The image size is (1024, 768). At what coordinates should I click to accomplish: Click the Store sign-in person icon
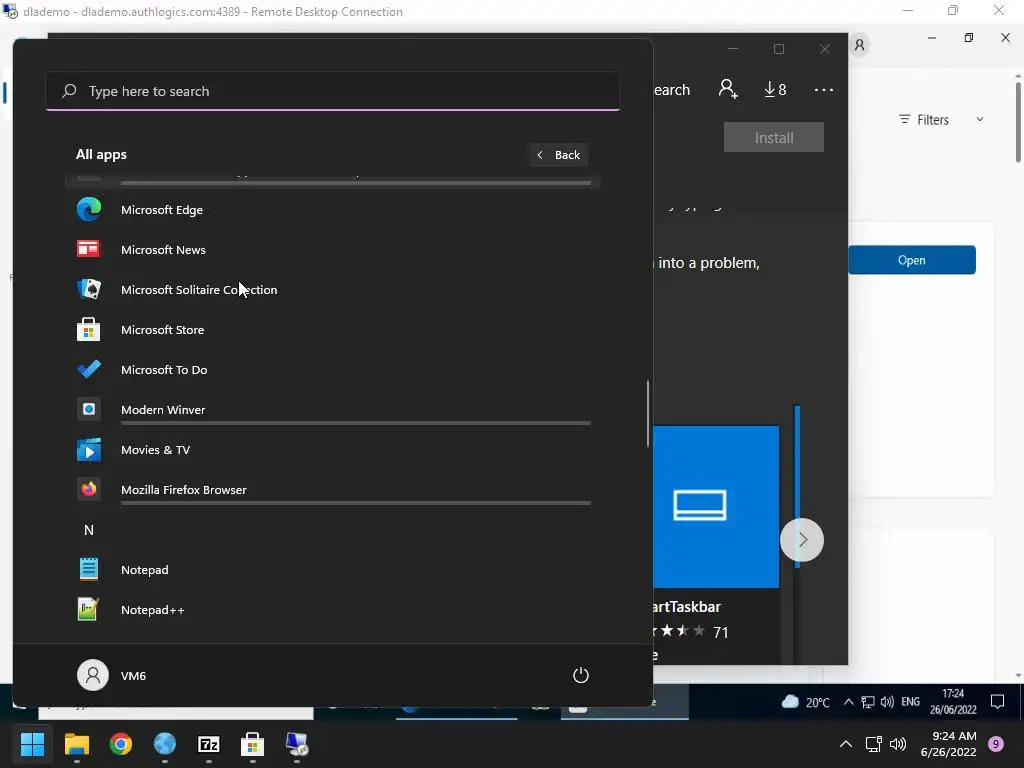click(728, 89)
